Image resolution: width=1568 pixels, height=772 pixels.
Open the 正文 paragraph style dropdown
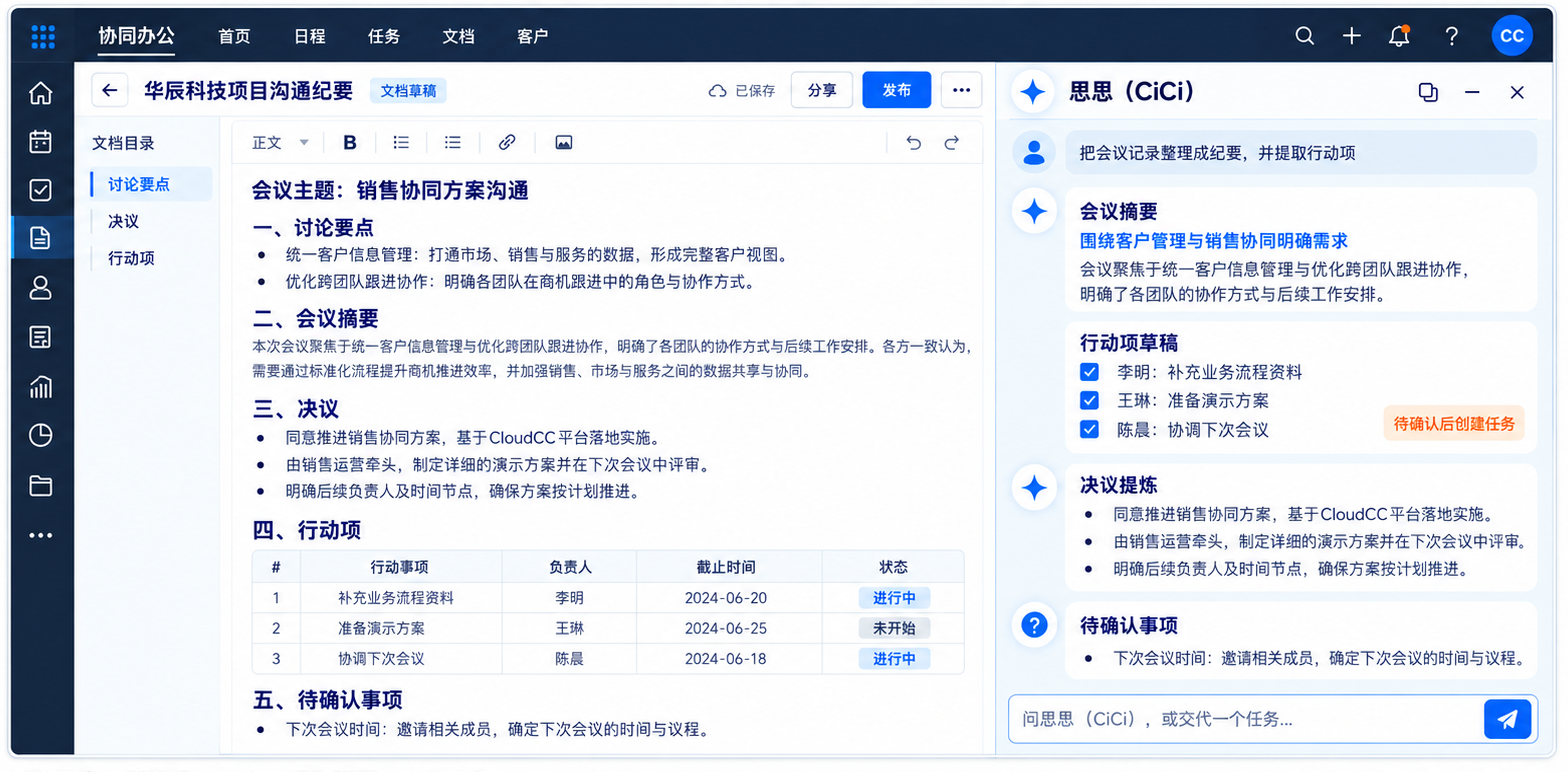click(281, 142)
